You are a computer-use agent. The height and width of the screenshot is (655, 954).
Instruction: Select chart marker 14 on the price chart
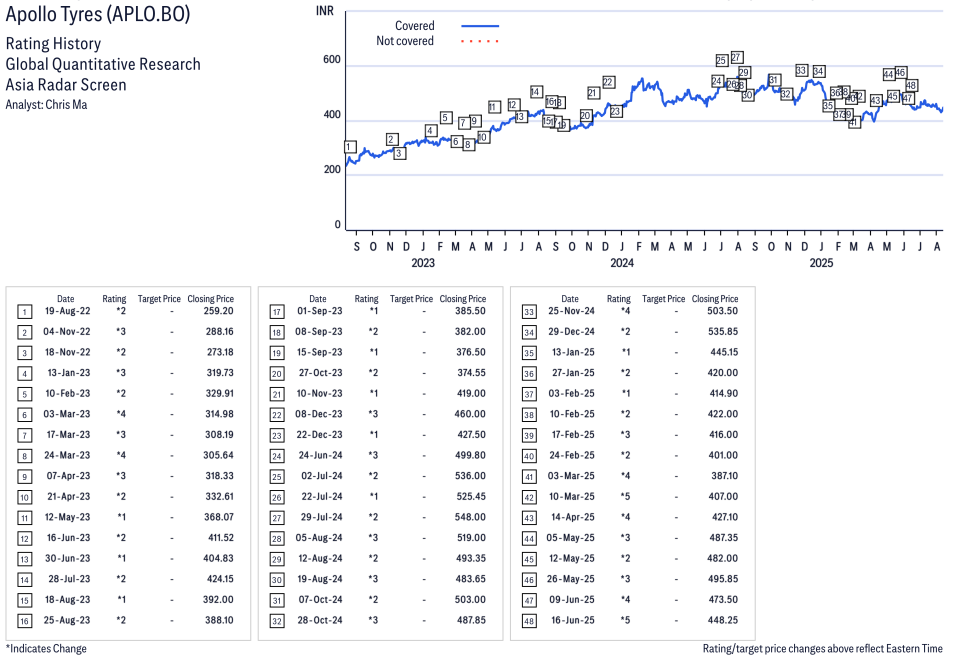(x=536, y=92)
